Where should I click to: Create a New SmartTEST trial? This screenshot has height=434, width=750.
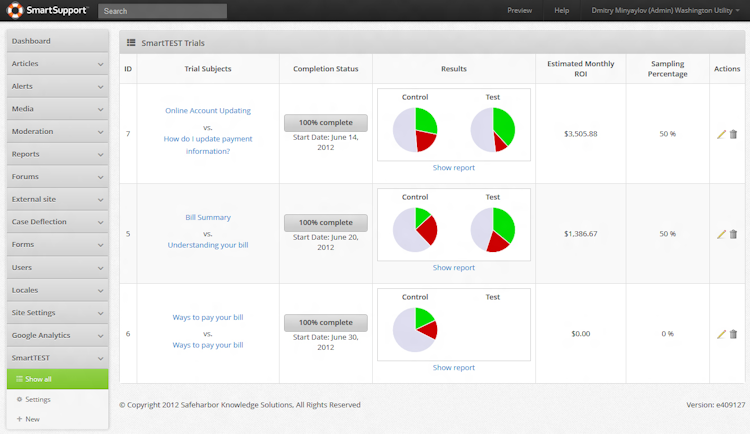point(57,419)
